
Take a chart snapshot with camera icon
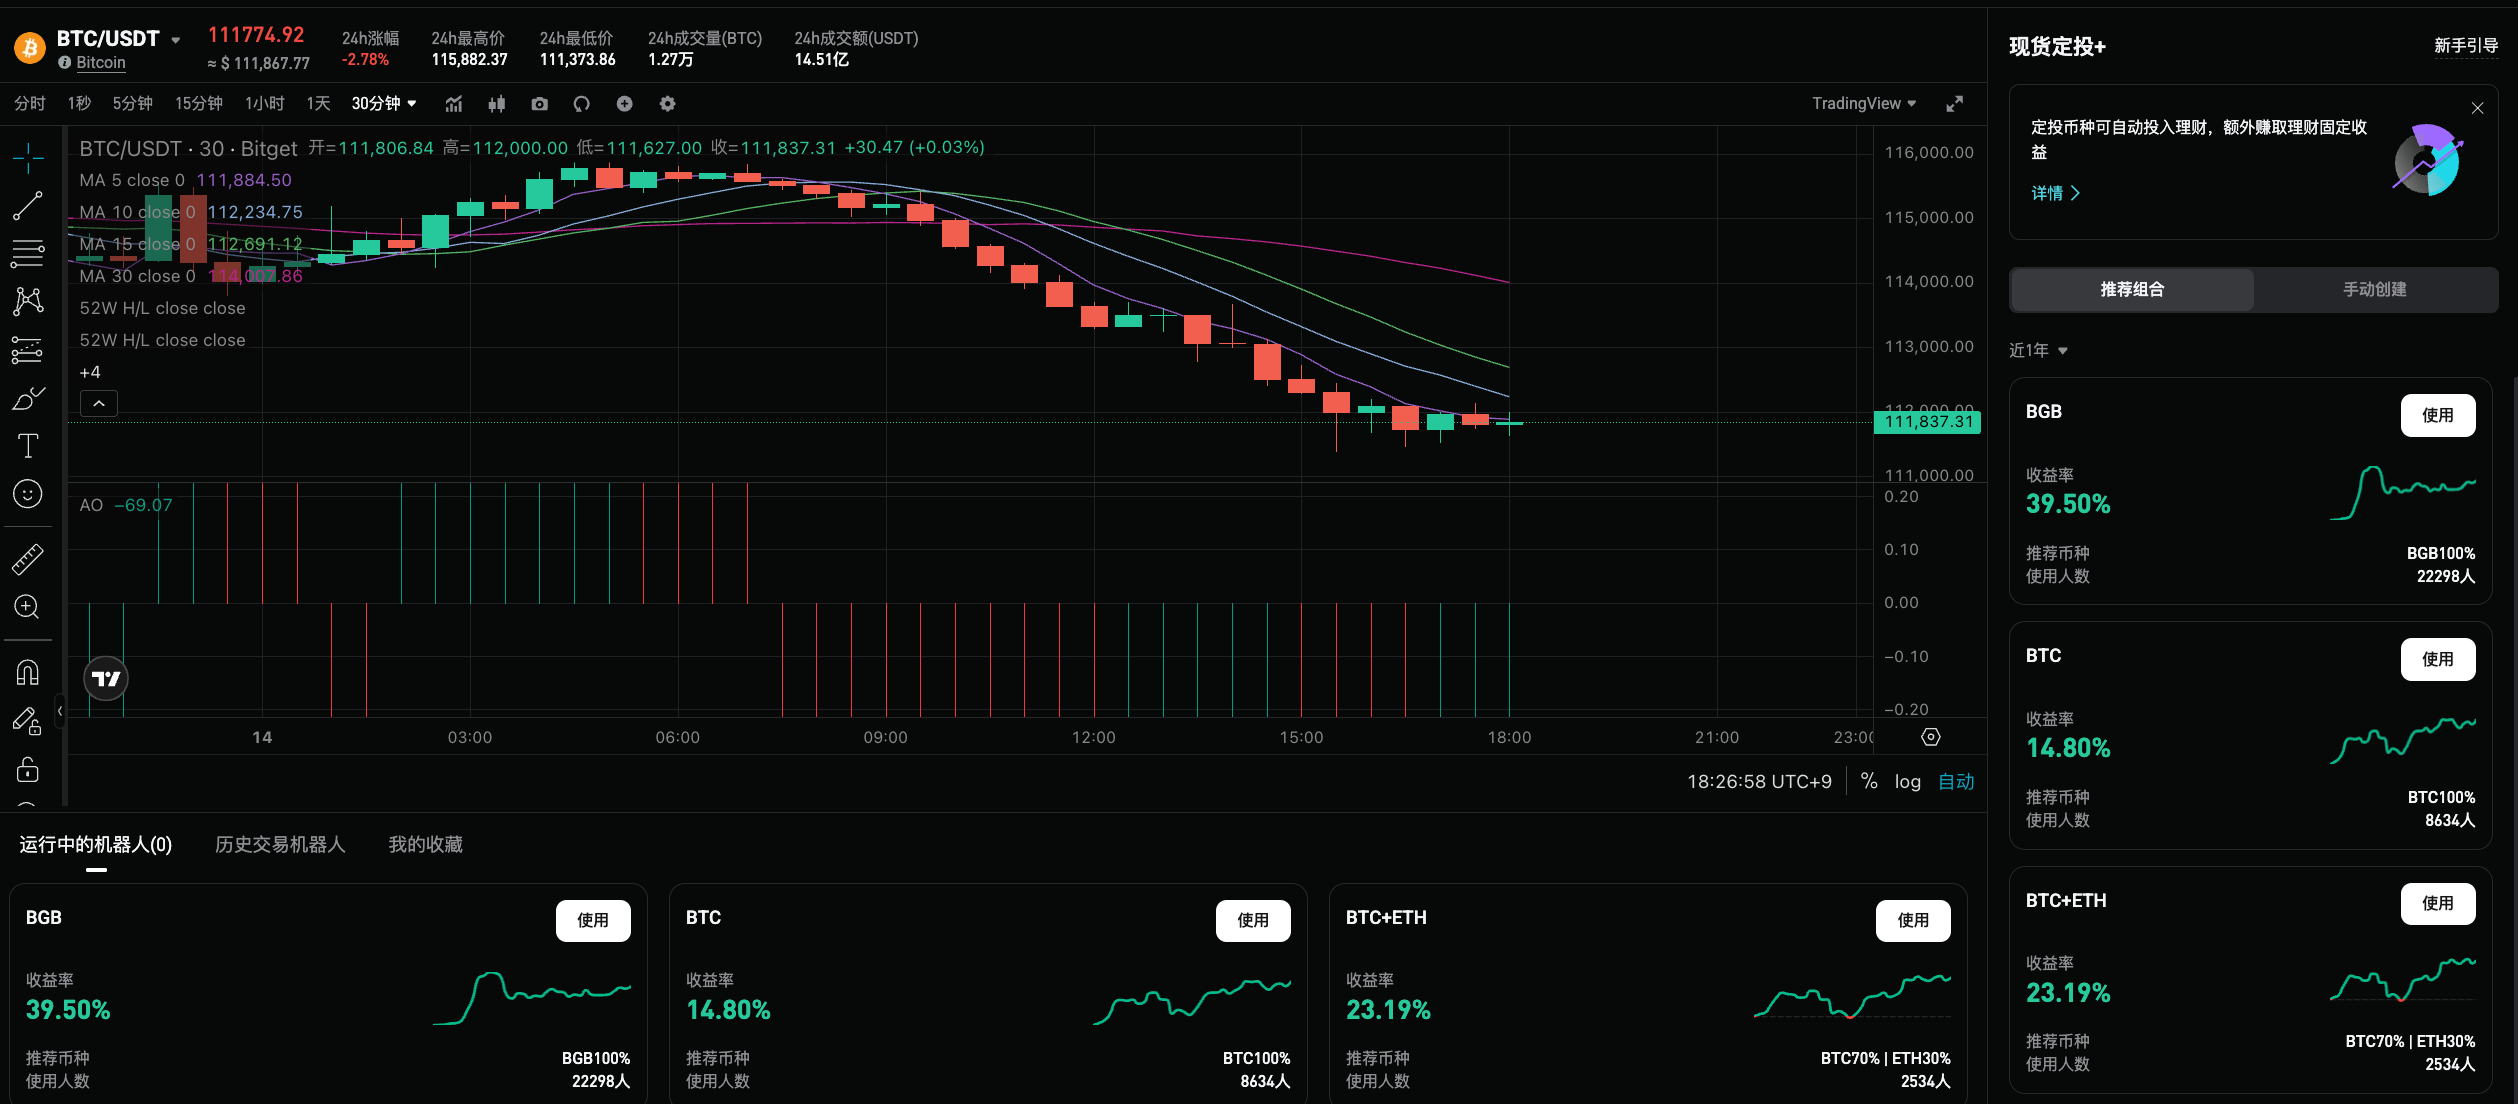pyautogui.click(x=540, y=104)
